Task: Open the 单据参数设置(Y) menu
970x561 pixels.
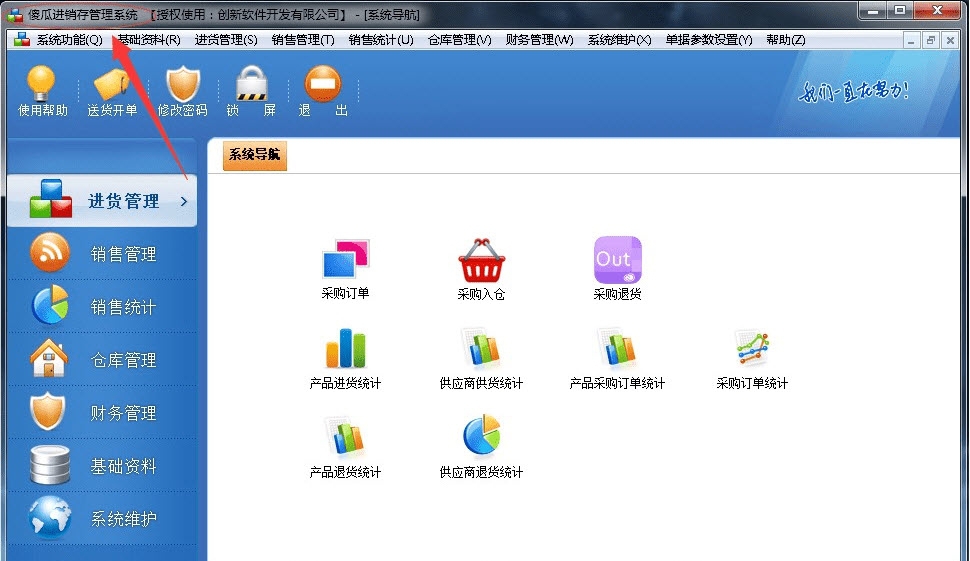Action: 708,40
